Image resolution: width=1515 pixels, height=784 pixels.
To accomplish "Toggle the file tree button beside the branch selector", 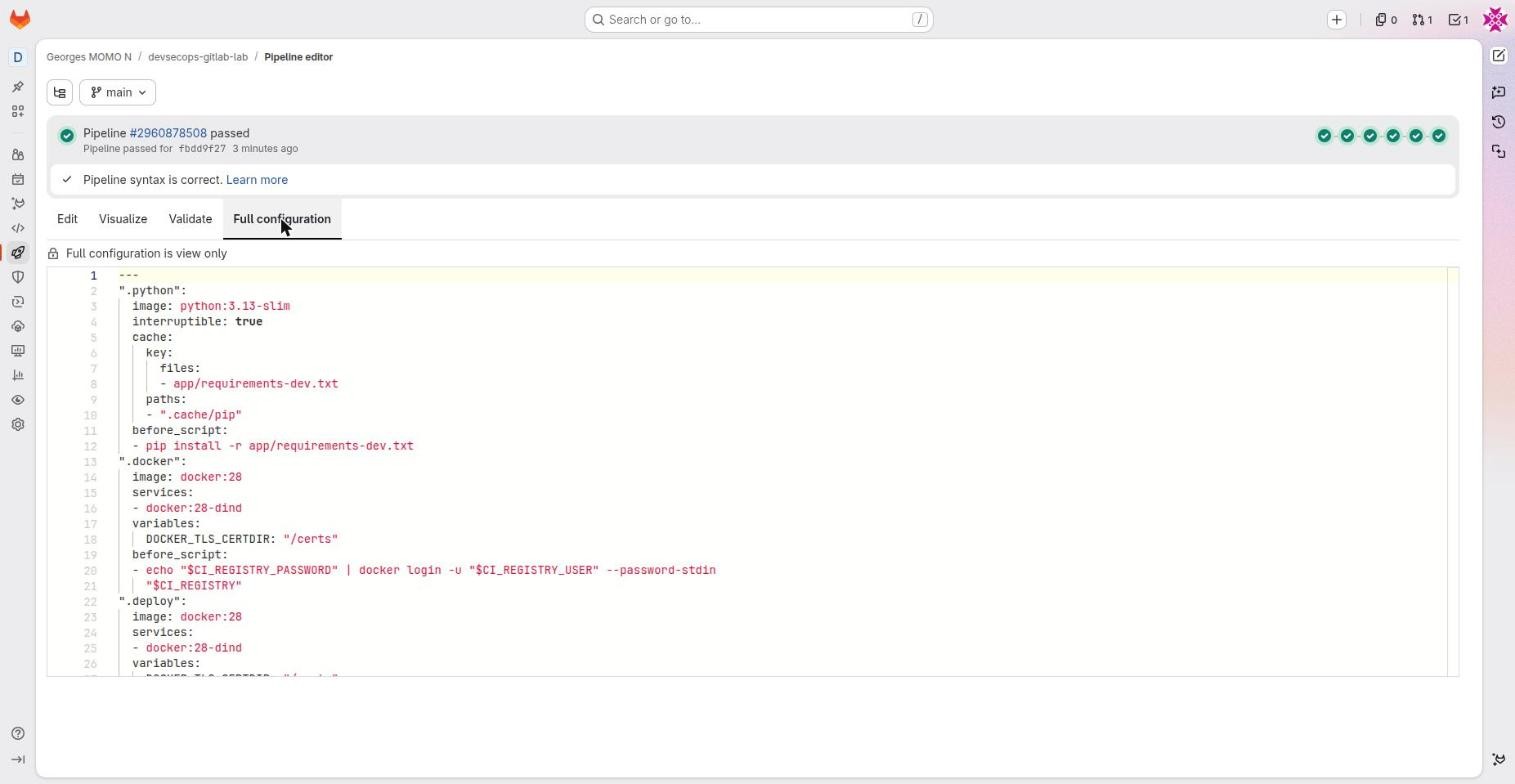I will [x=60, y=92].
